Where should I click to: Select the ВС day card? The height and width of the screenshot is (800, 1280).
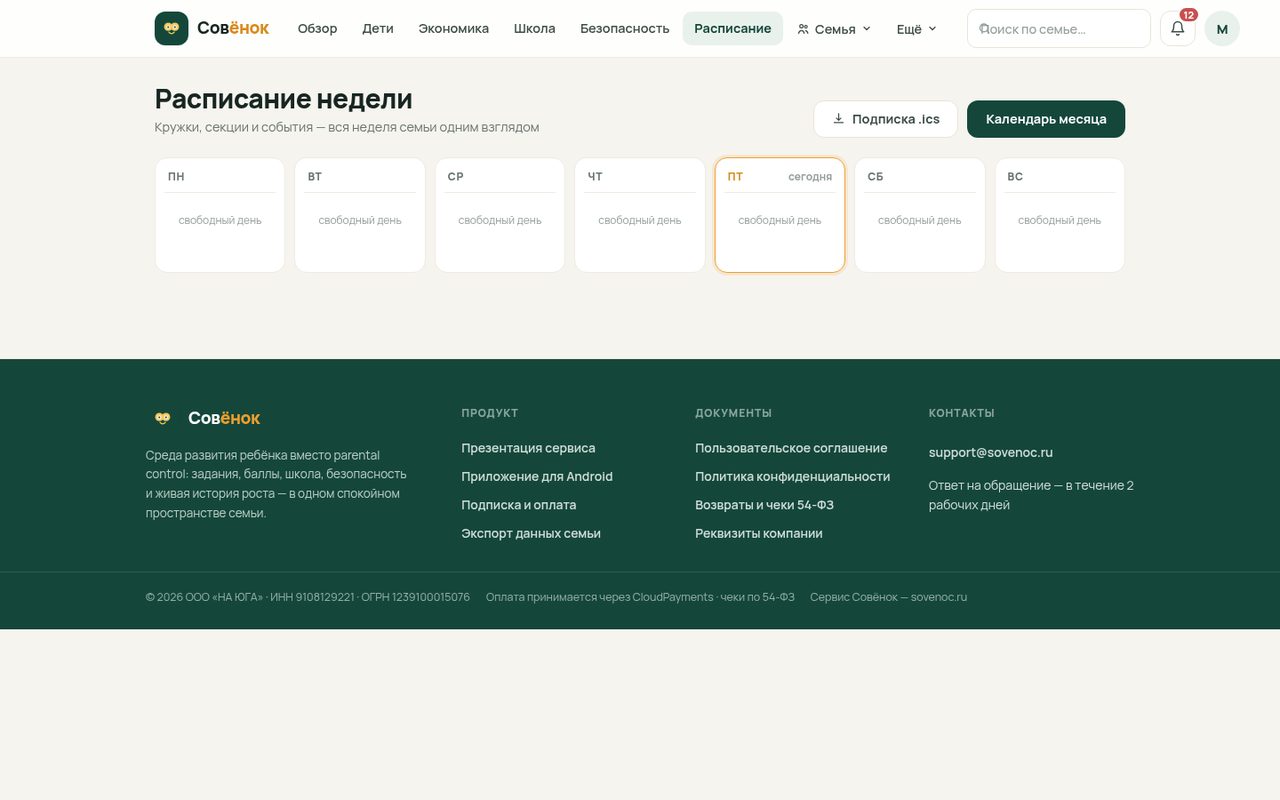pos(1060,215)
